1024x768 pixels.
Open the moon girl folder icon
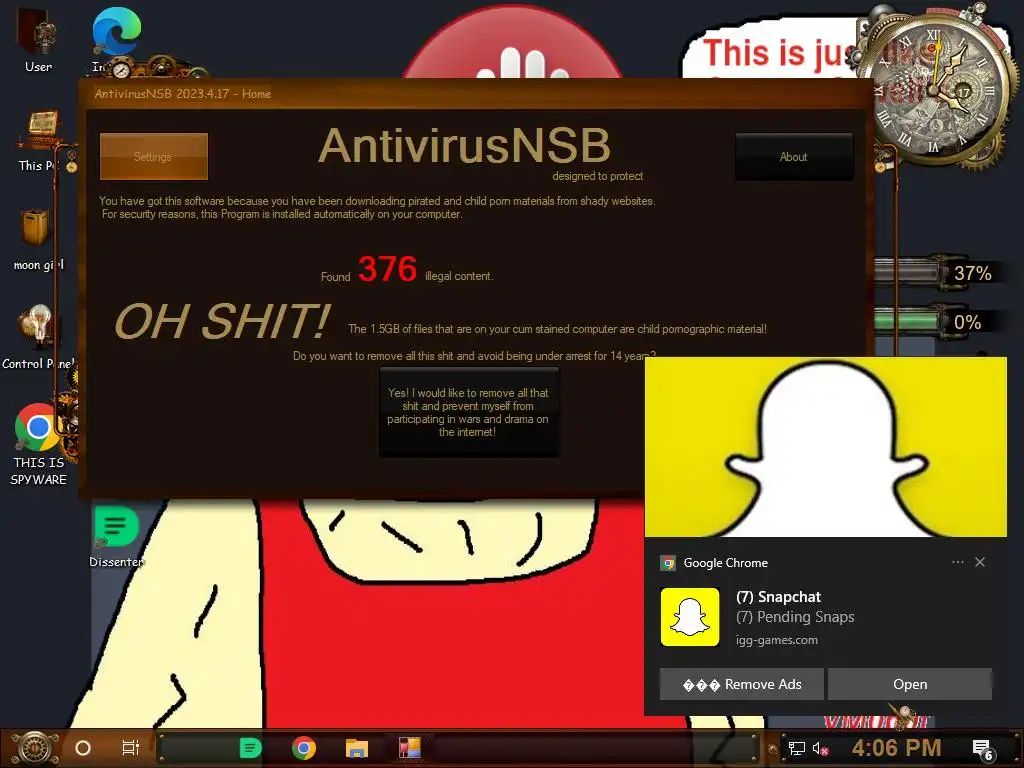pos(38,240)
